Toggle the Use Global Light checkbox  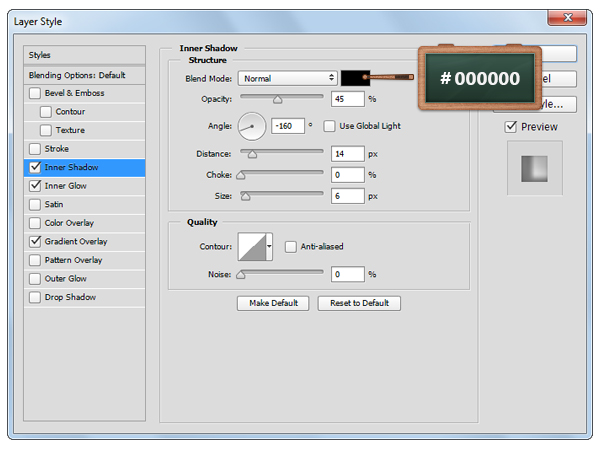tap(329, 126)
